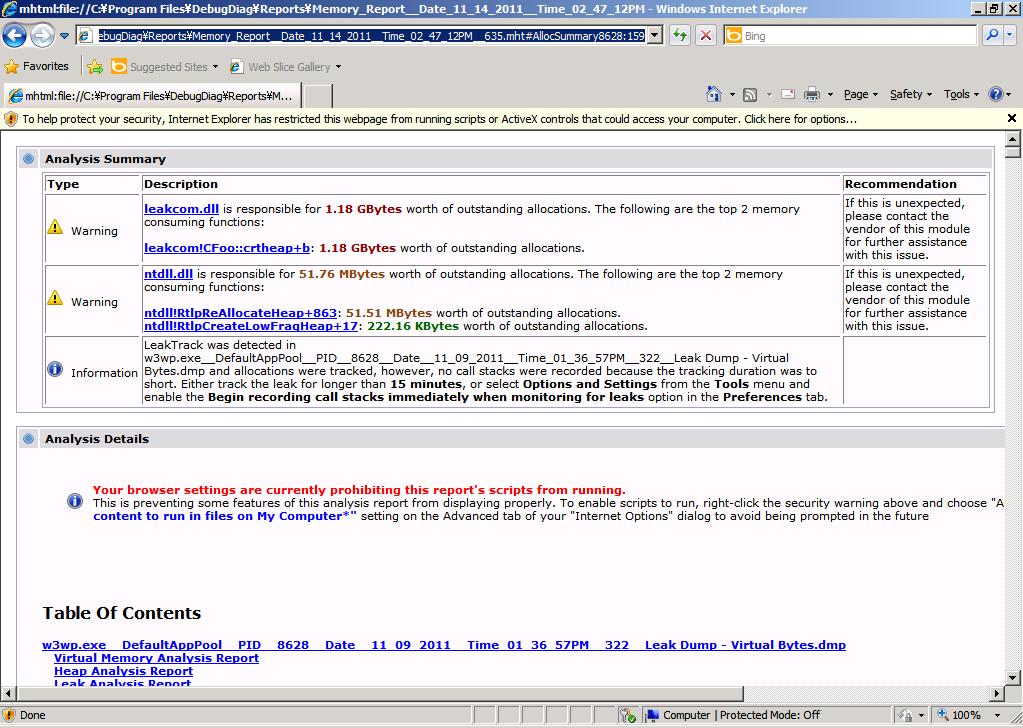Screen dimensions: 1023x728
Task: Click in the Bing search box
Action: pos(857,36)
